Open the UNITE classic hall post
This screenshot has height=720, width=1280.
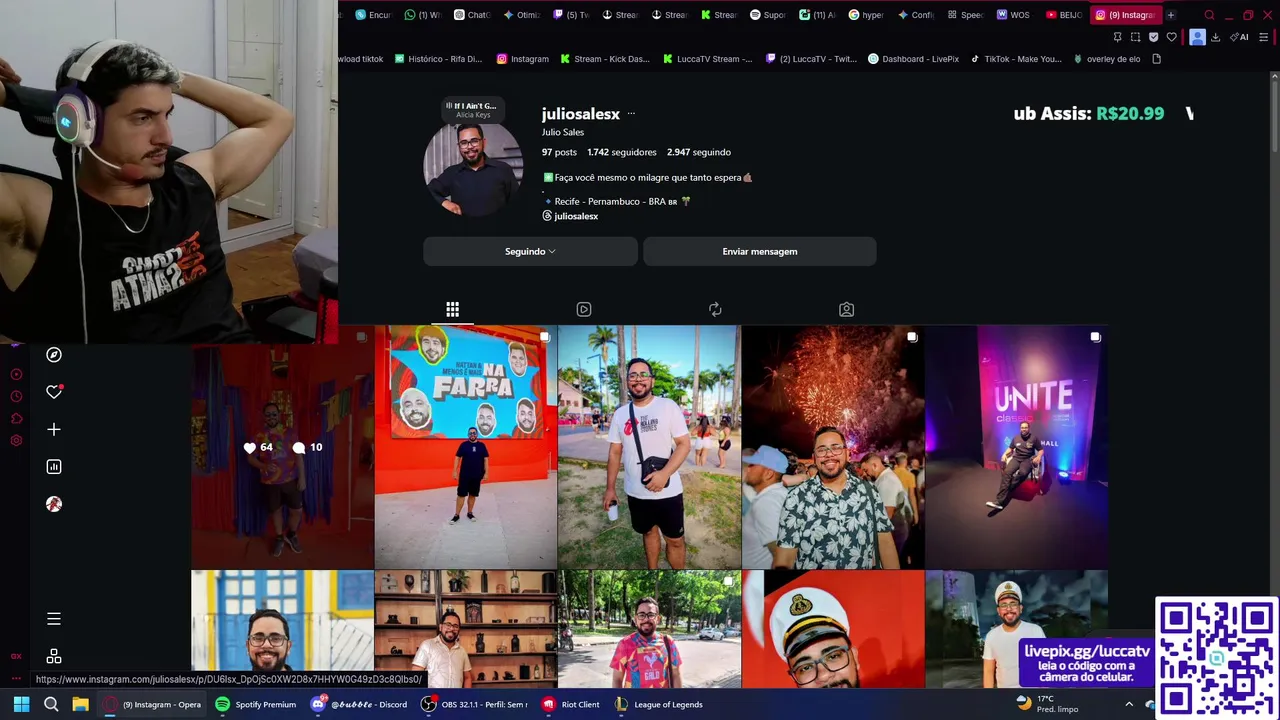[1016, 447]
